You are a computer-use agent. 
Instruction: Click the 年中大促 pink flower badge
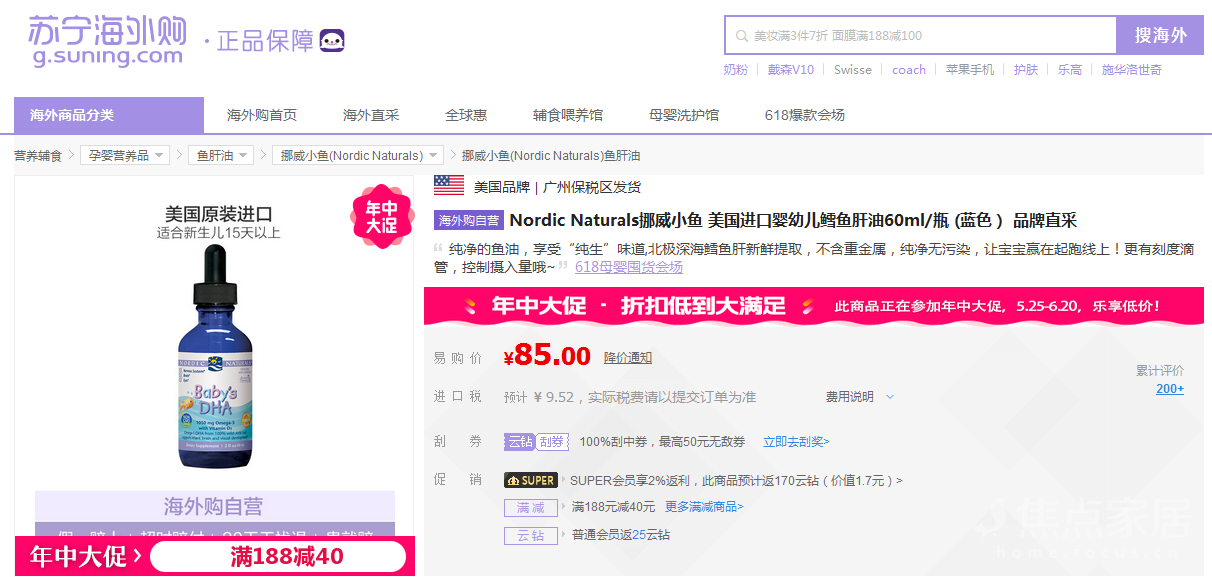[x=381, y=216]
